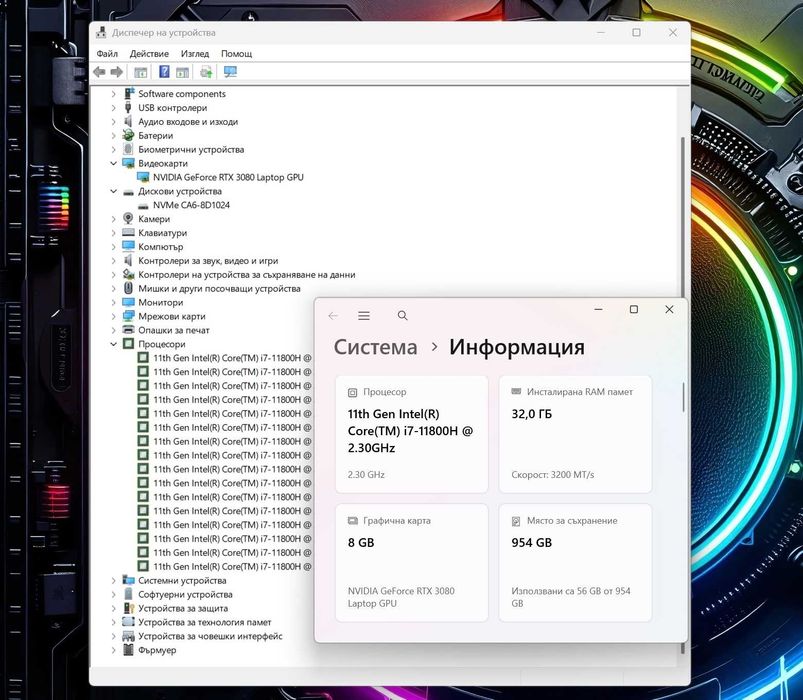
Task: Expand the Батерии node
Action: tap(114, 135)
